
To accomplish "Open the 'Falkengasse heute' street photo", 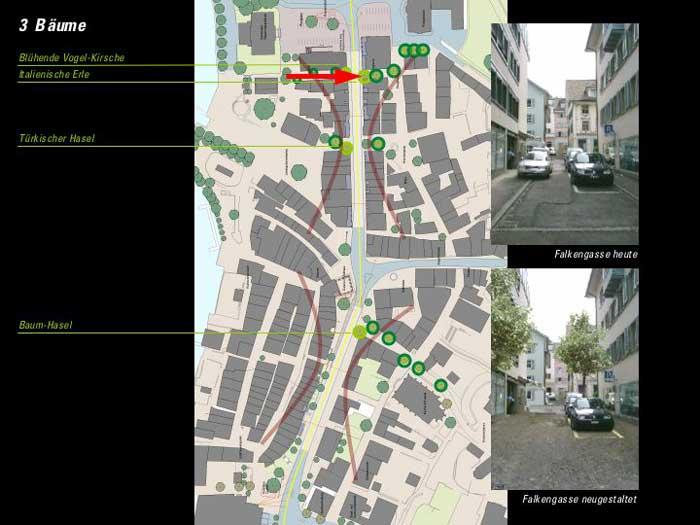I will 565,133.
